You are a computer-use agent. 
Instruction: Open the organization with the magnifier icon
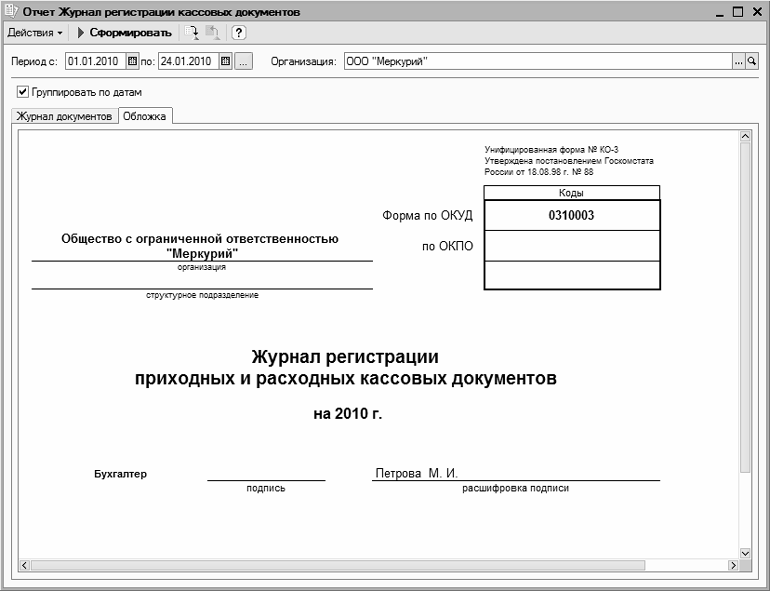click(752, 61)
